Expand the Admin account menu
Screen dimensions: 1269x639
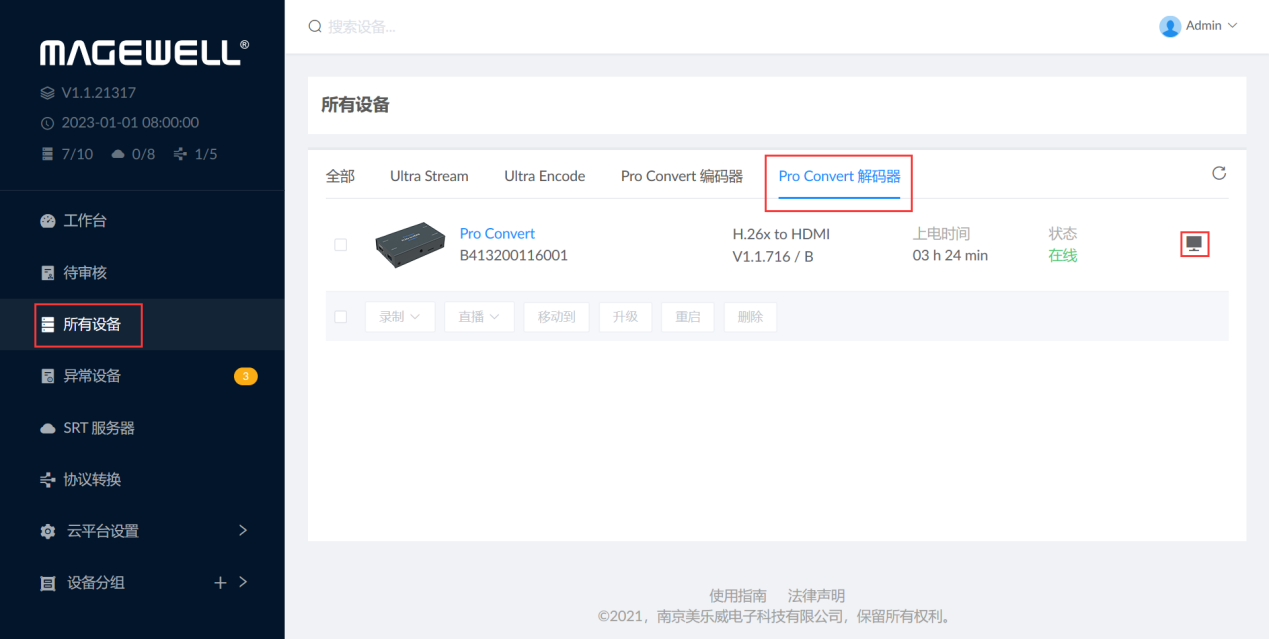[x=1232, y=26]
